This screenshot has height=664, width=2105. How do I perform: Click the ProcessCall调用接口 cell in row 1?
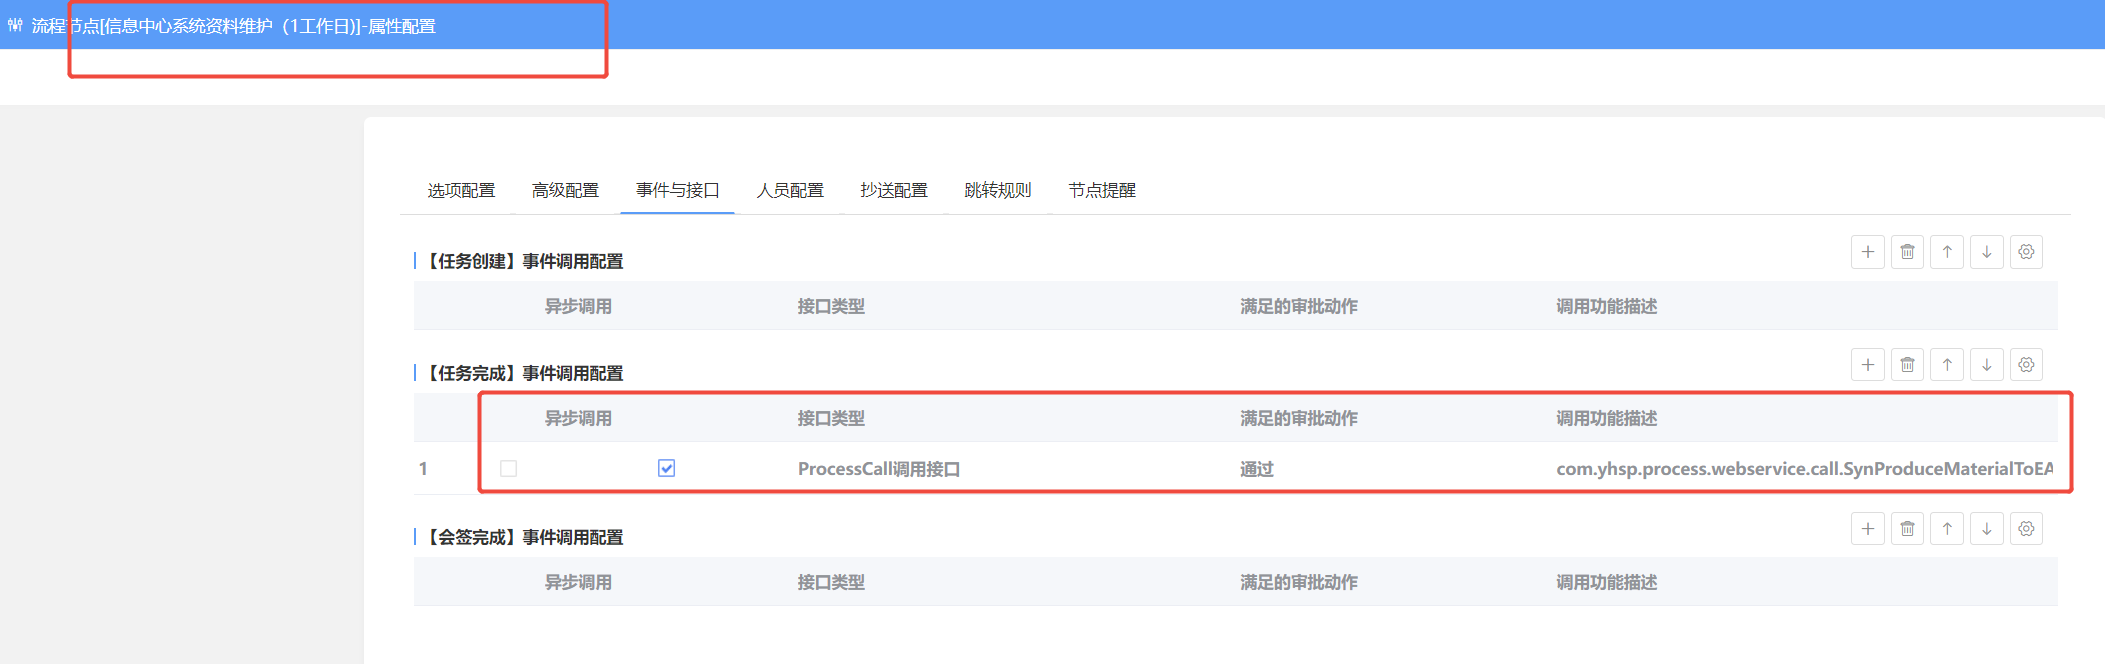tap(878, 469)
